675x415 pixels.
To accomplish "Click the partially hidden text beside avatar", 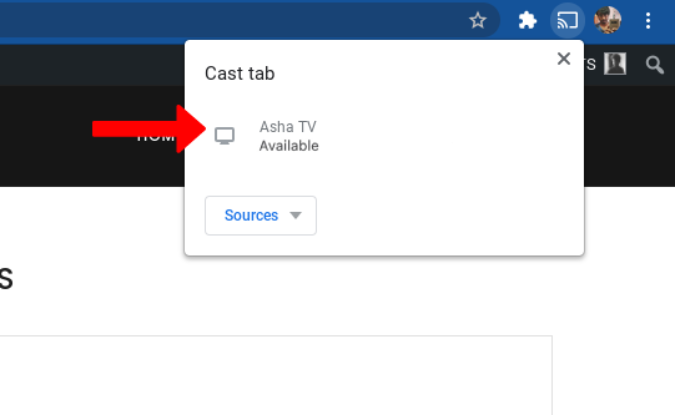I will (590, 64).
